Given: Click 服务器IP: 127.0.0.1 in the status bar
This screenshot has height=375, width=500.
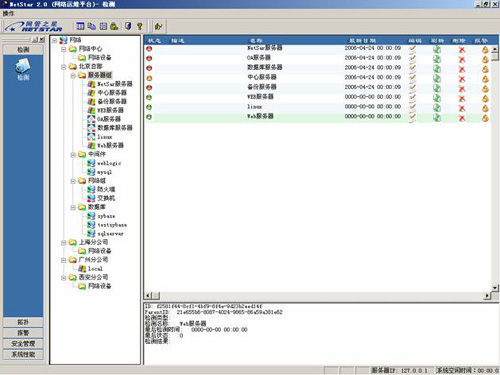Looking at the screenshot, I should coord(399,370).
